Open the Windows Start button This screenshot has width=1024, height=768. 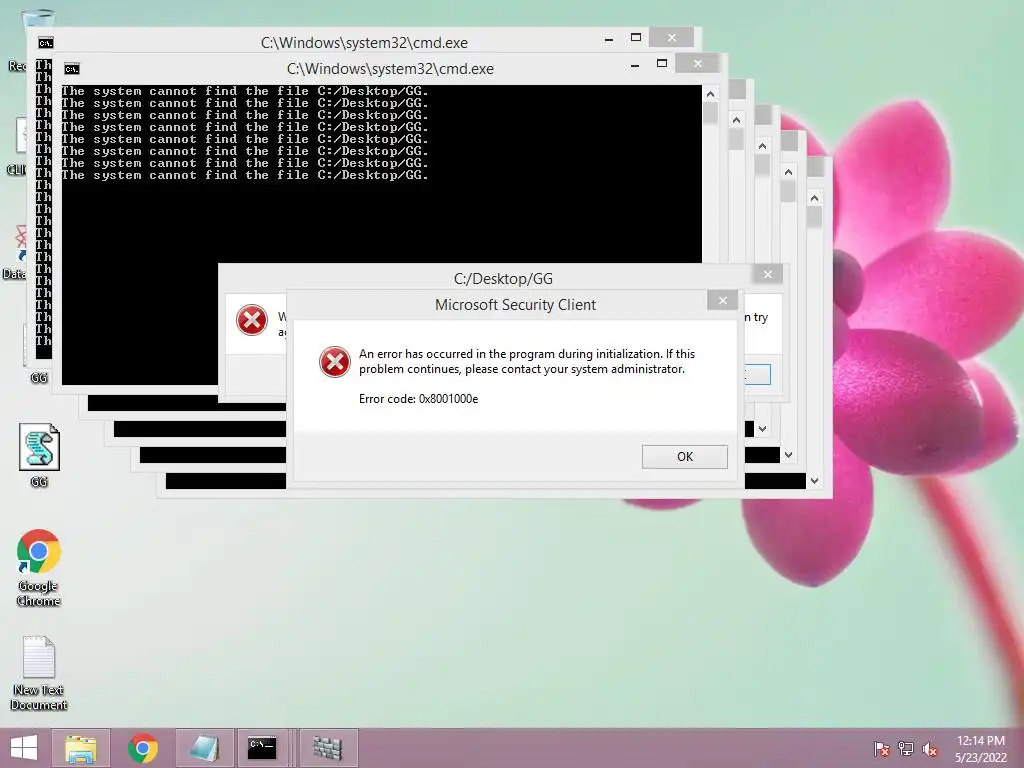point(24,748)
